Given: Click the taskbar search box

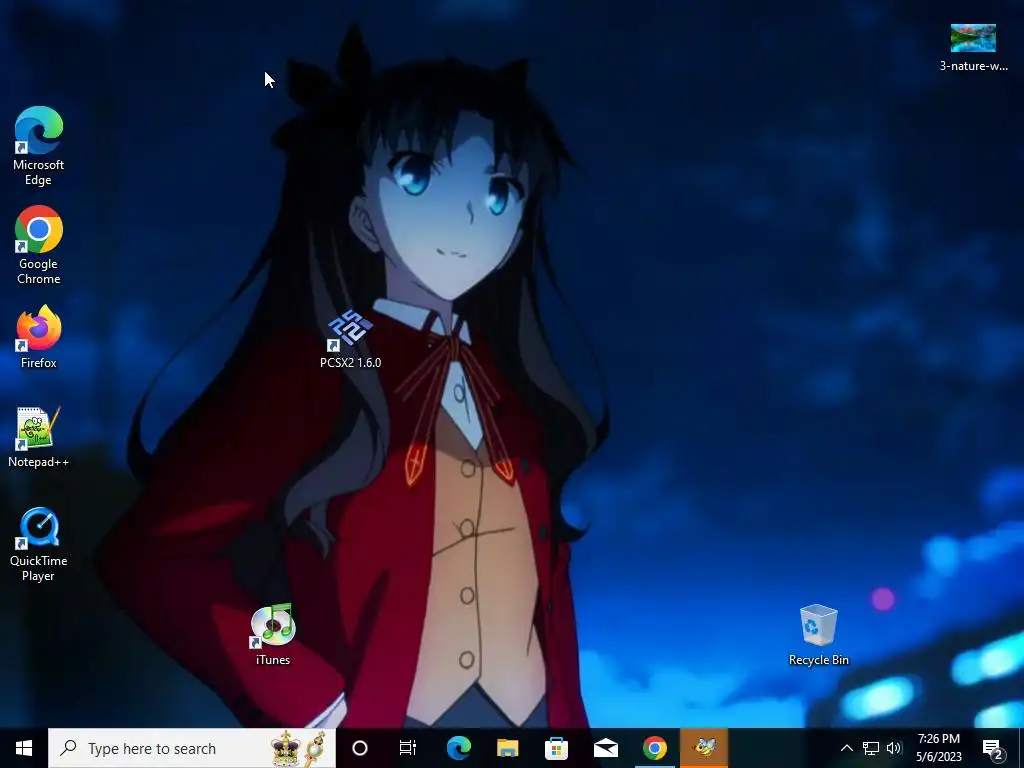Looking at the screenshot, I should [192, 748].
